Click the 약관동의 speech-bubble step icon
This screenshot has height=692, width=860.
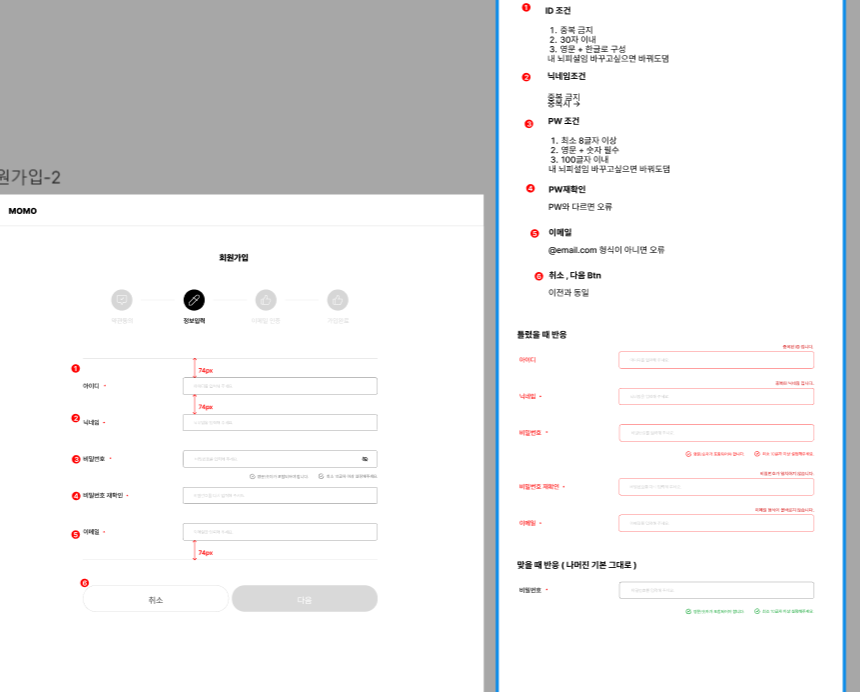pos(122,300)
